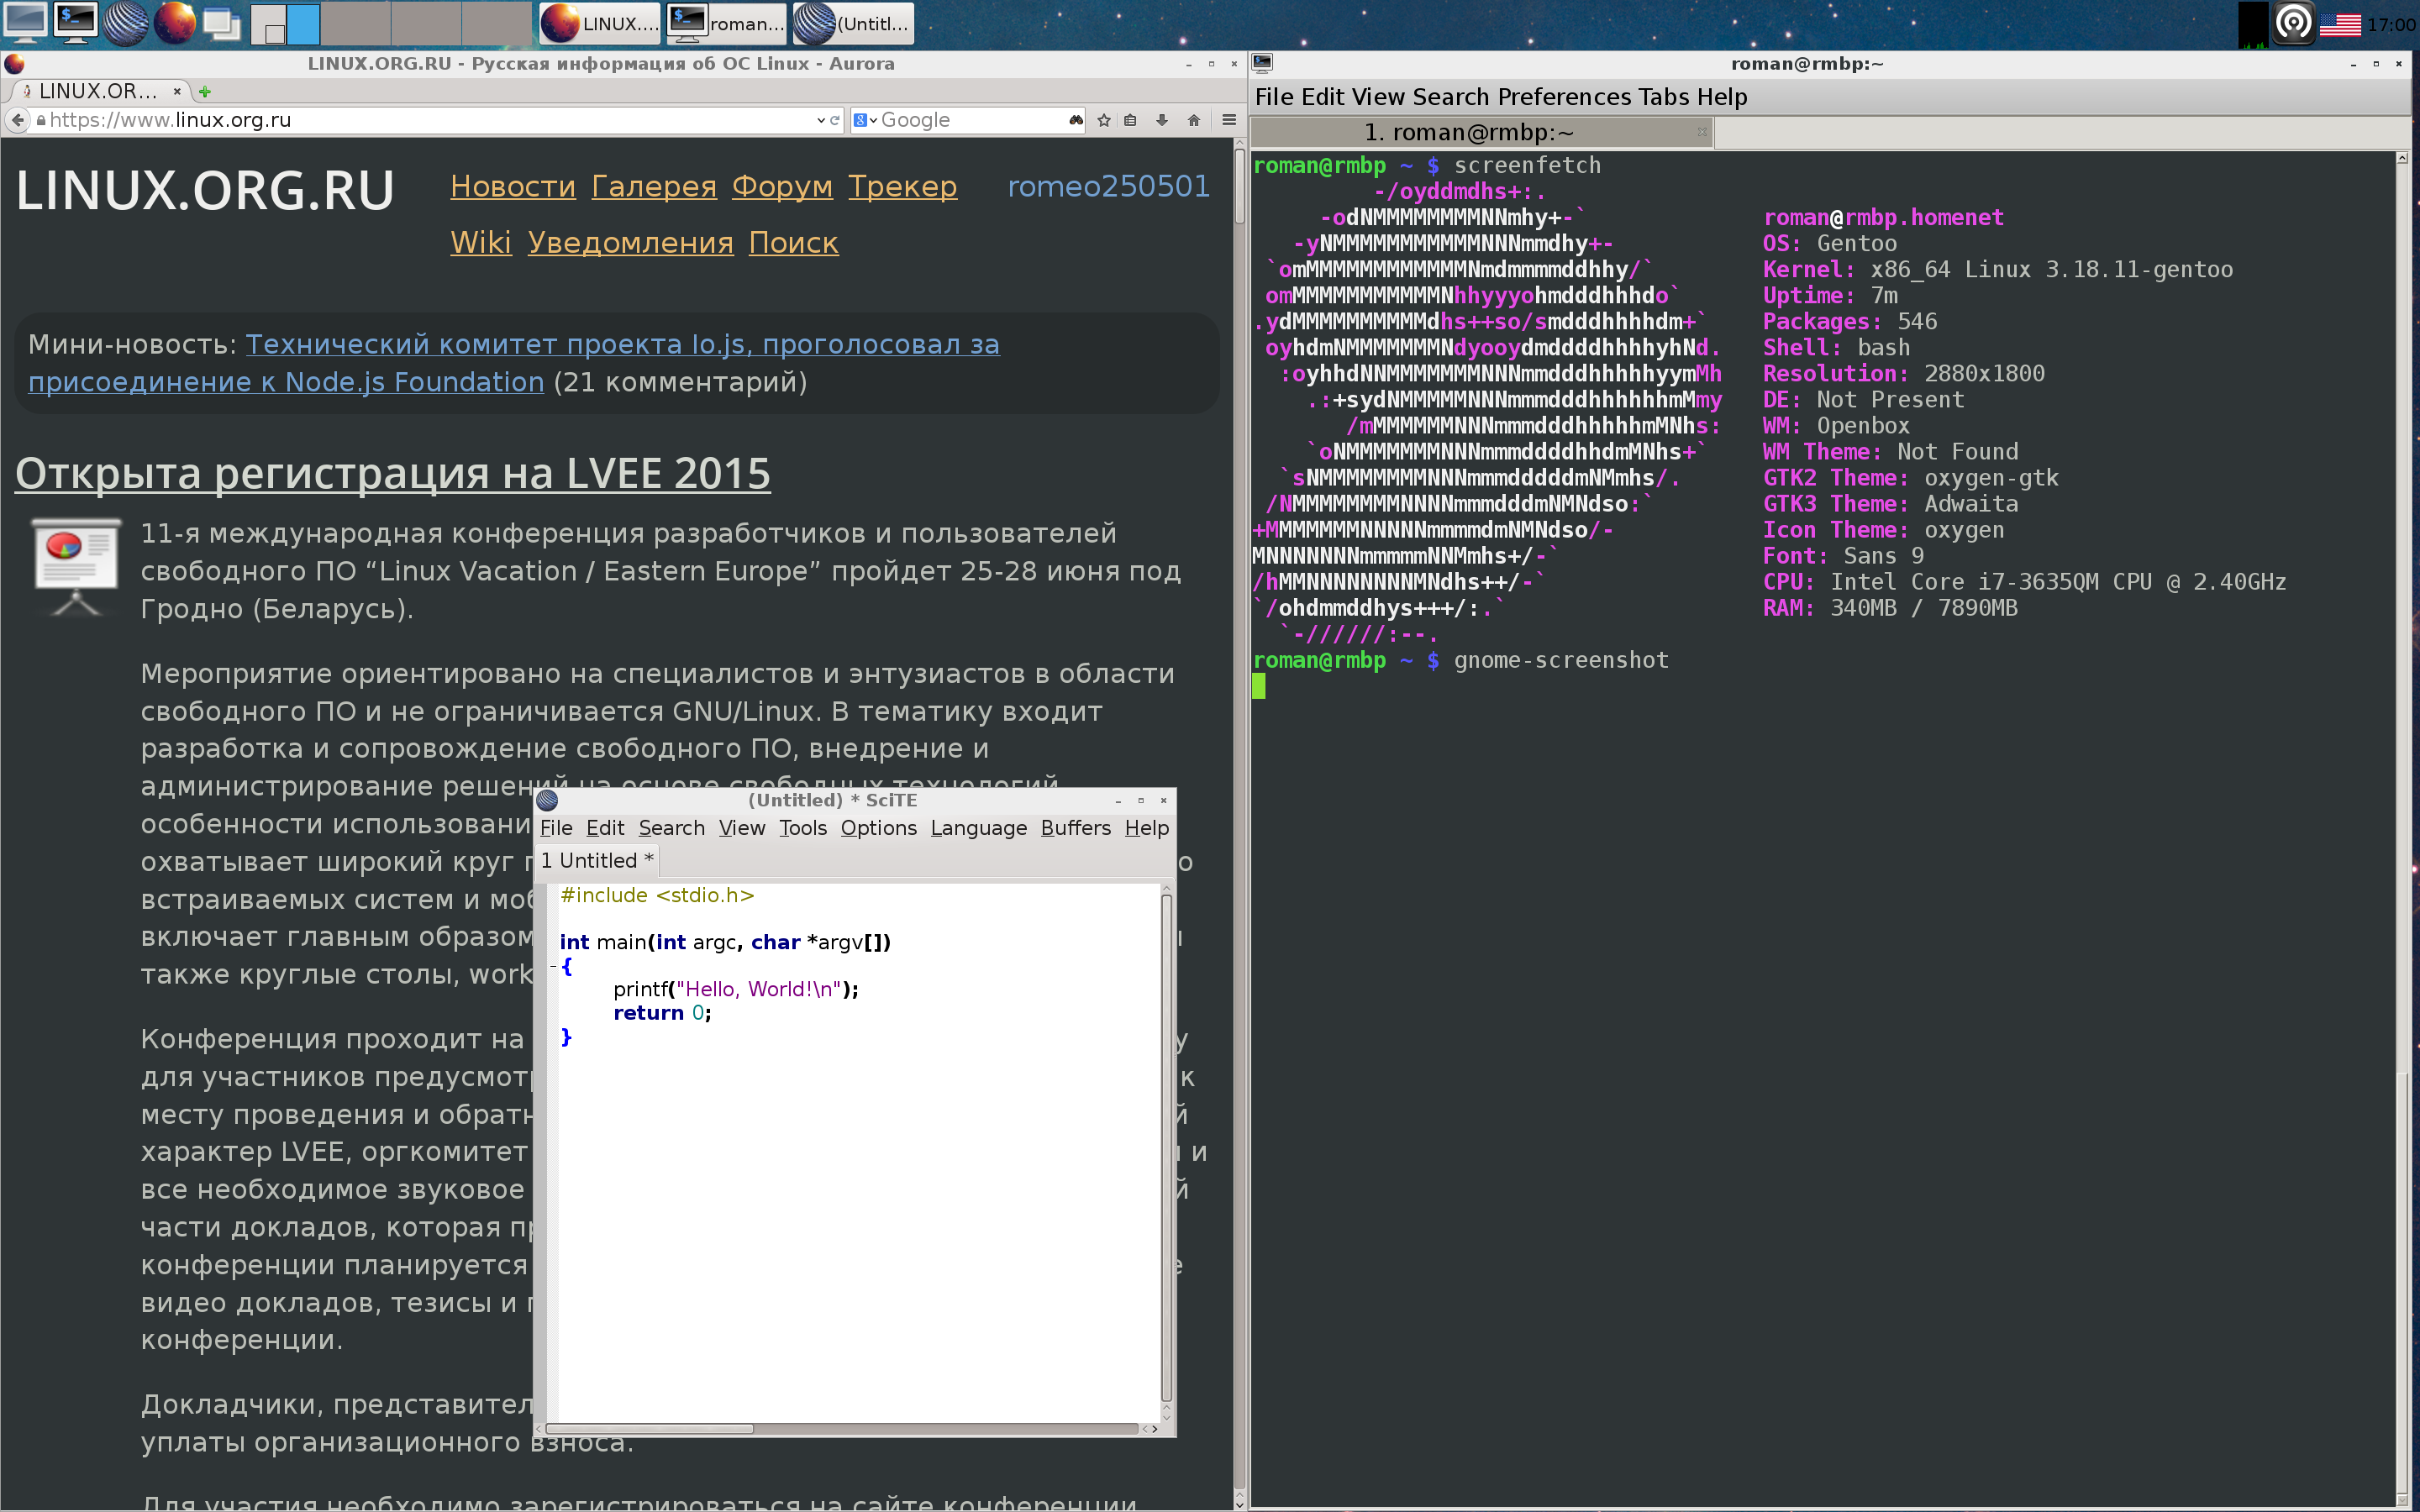Collapse the fold marker beside the opening brace

coord(552,966)
